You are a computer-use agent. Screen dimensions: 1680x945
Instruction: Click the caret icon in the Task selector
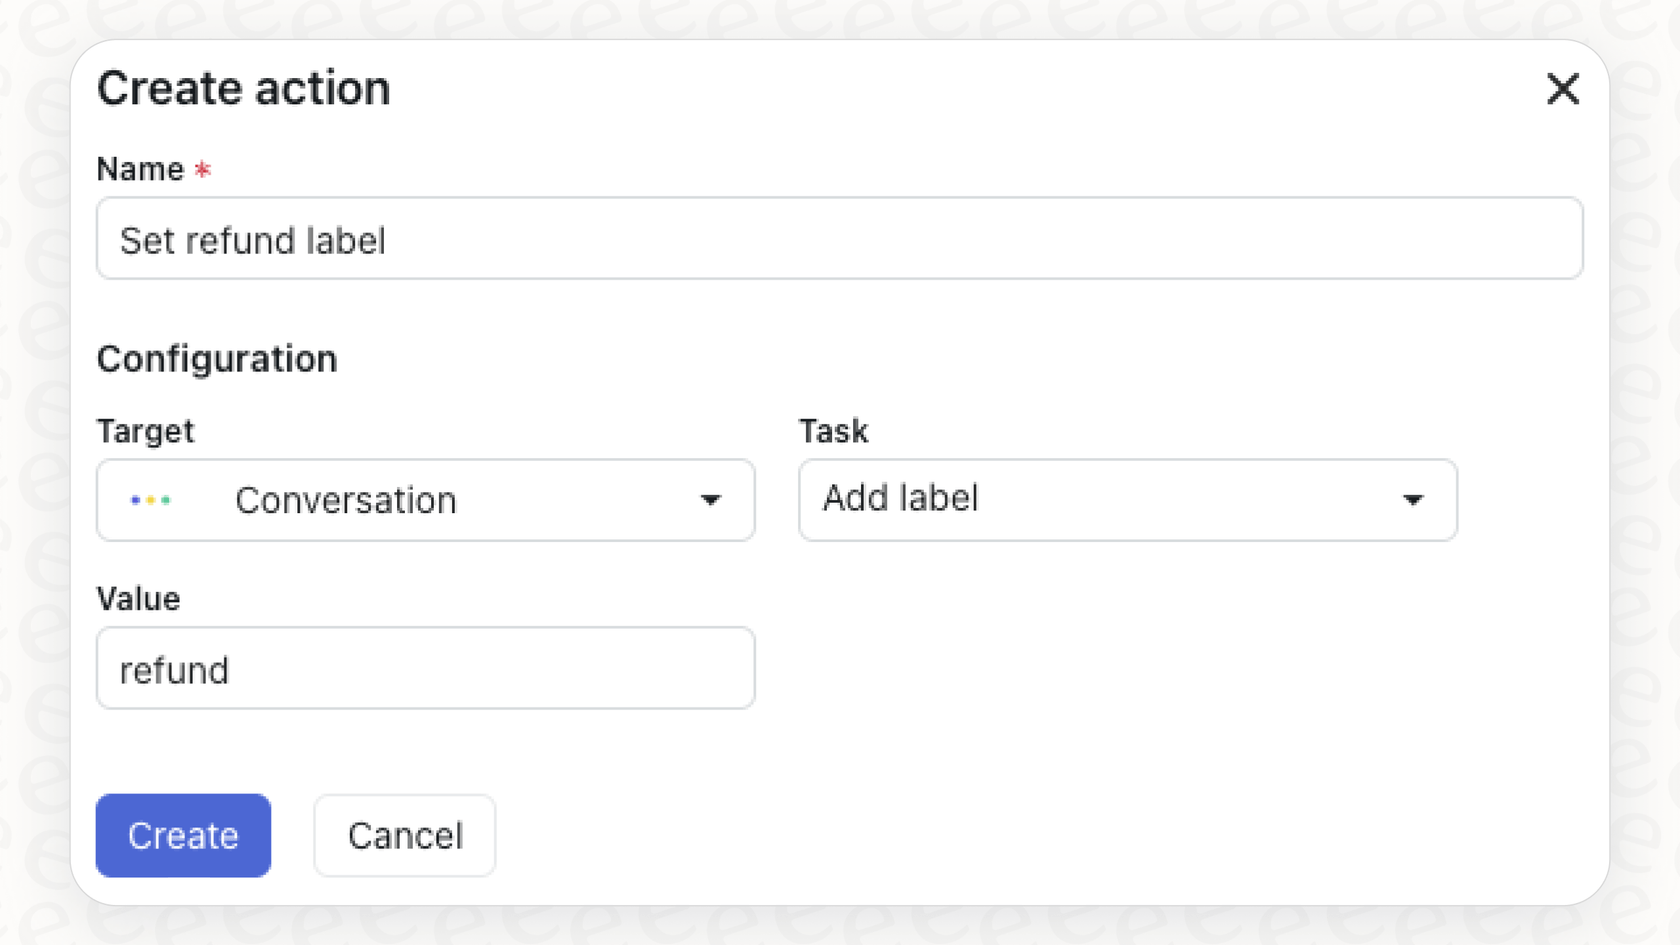[1413, 500]
